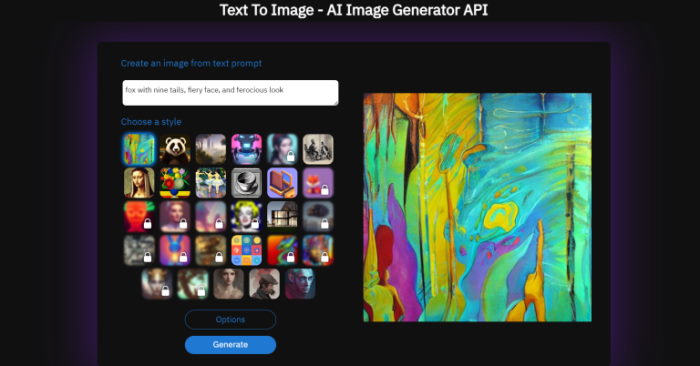Viewport: 700px width, 366px height.
Task: Choose the locked gray blurry texture style
Action: [139, 250]
